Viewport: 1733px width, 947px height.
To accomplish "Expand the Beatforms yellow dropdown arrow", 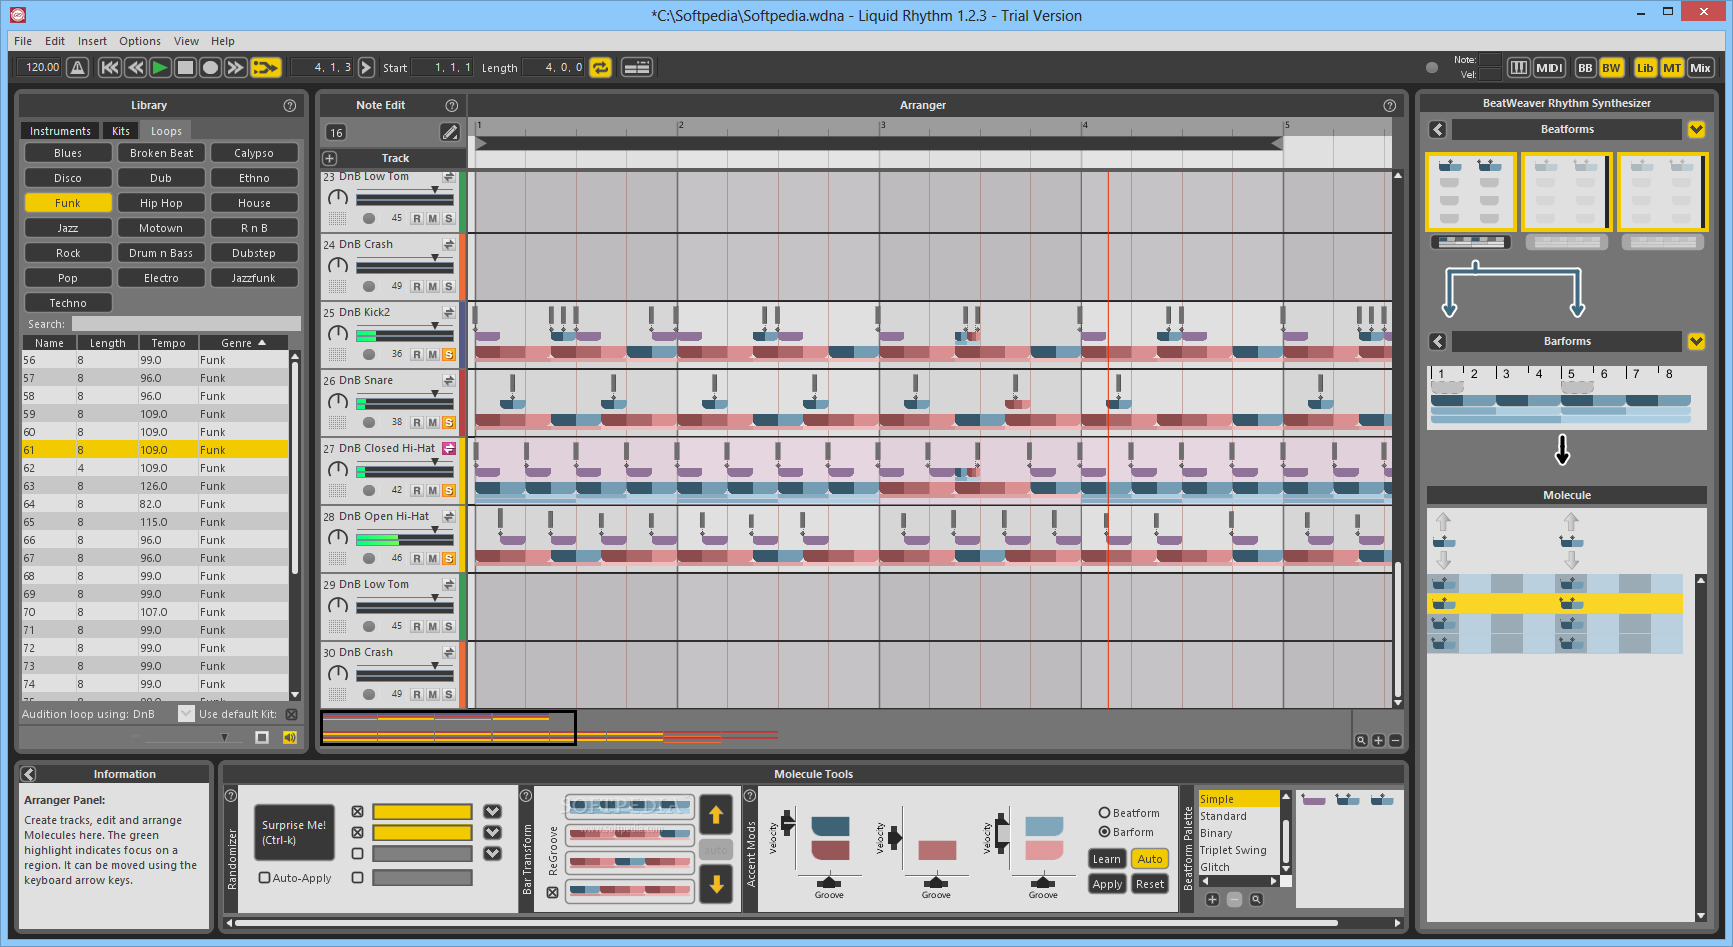I will click(x=1696, y=129).
